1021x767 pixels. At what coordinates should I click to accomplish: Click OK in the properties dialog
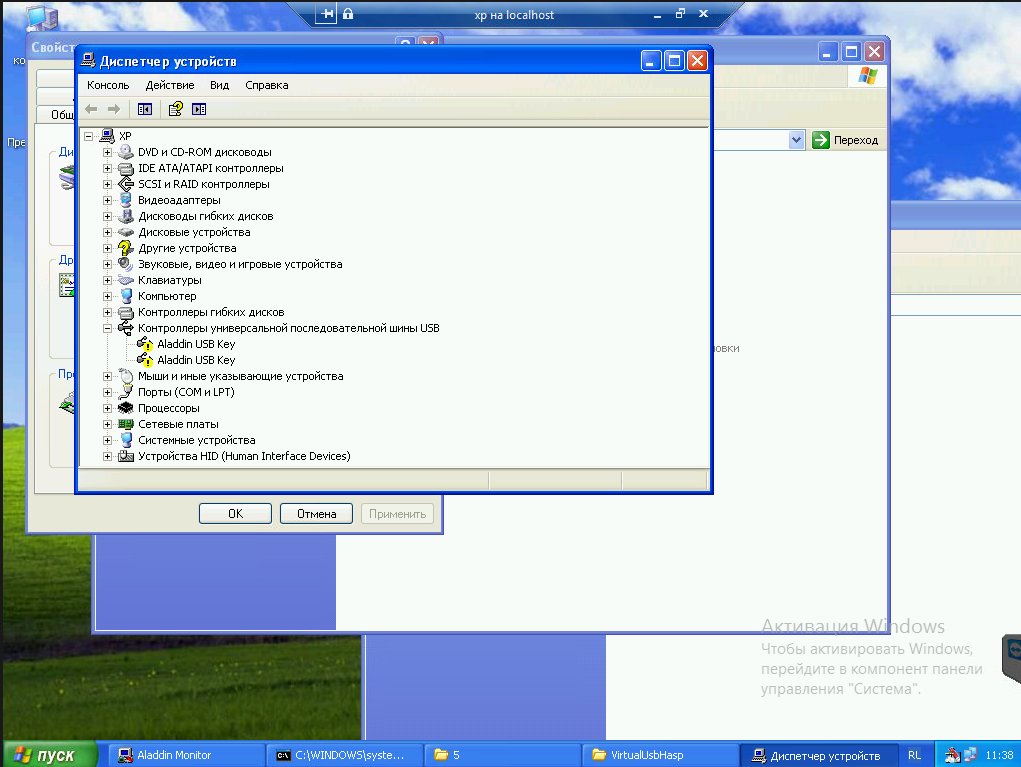tap(236, 514)
